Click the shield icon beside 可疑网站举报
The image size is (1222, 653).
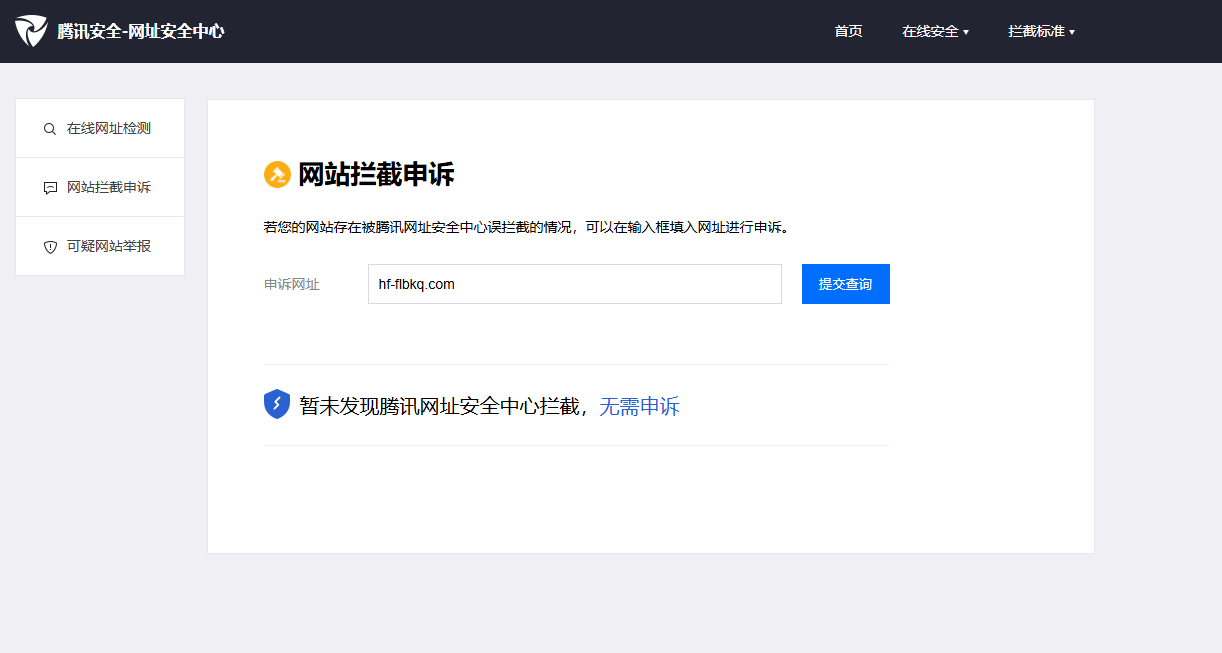pos(50,247)
